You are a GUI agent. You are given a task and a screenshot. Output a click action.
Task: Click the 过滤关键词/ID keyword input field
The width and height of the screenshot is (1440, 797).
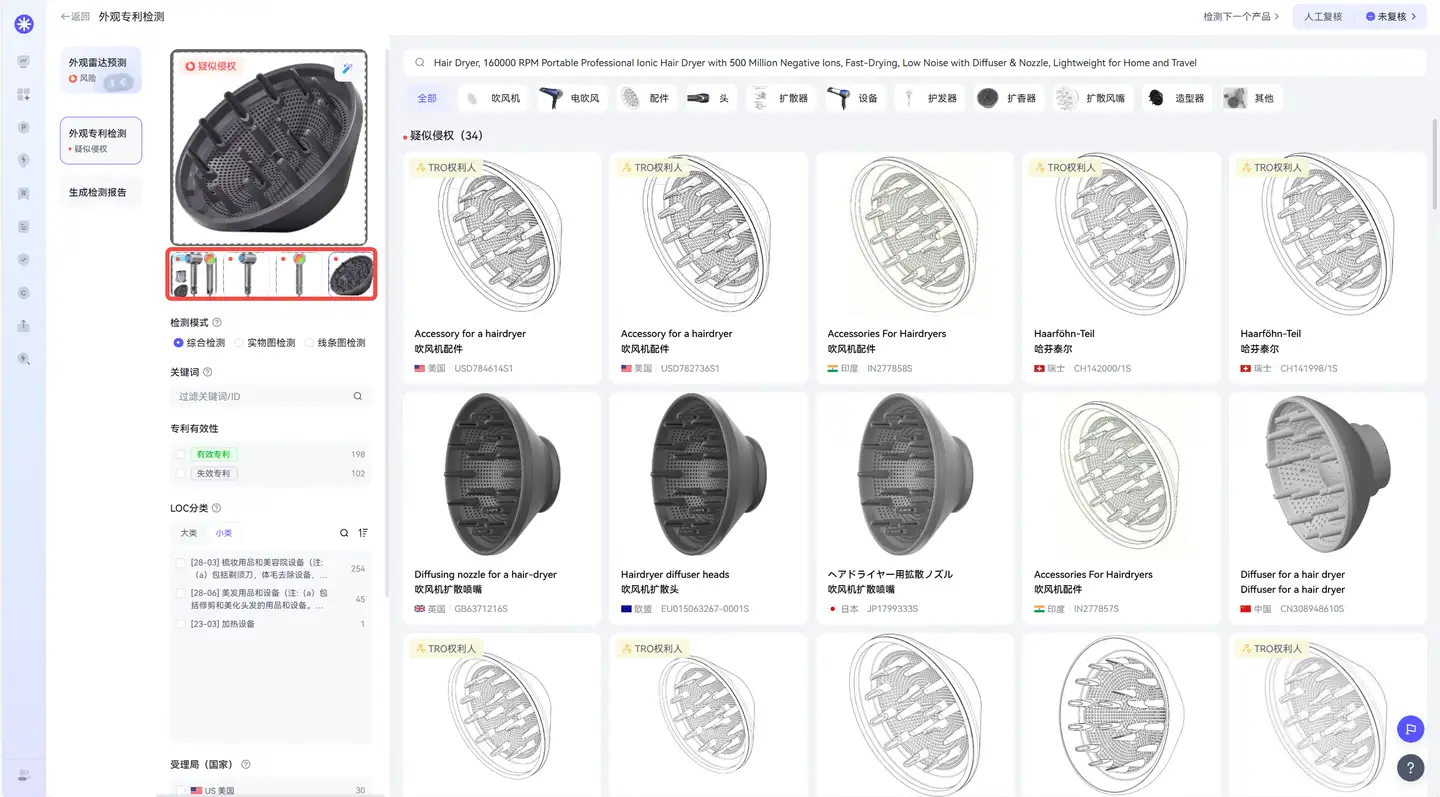pos(260,397)
